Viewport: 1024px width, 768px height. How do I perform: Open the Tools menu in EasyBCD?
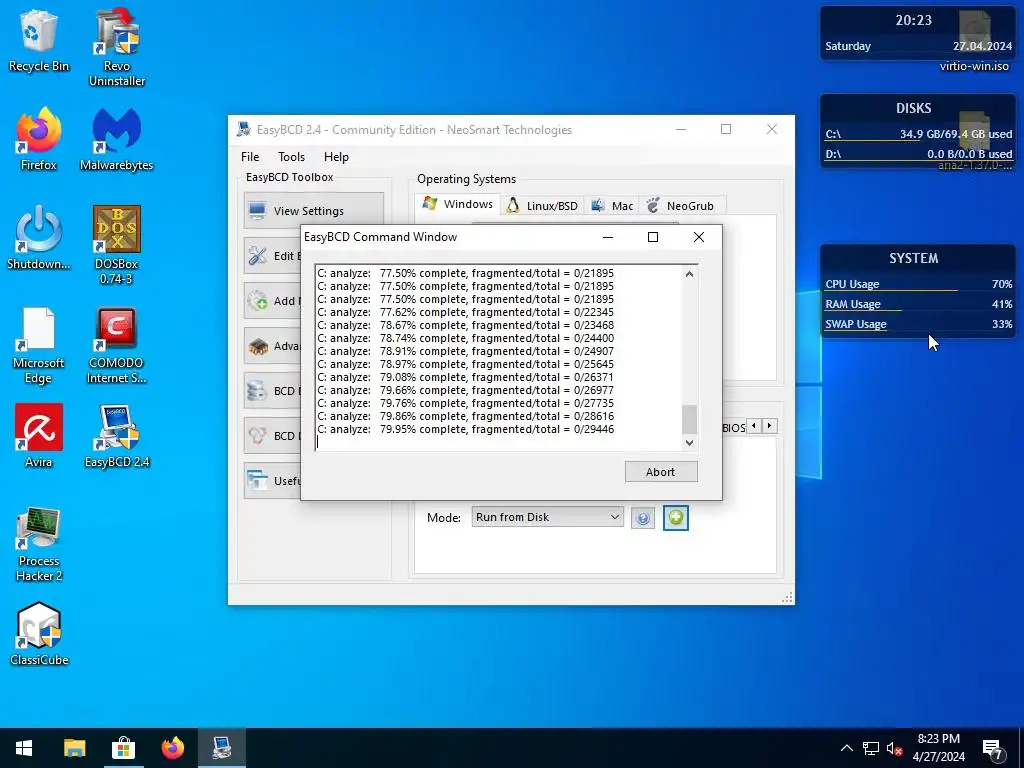click(x=291, y=157)
